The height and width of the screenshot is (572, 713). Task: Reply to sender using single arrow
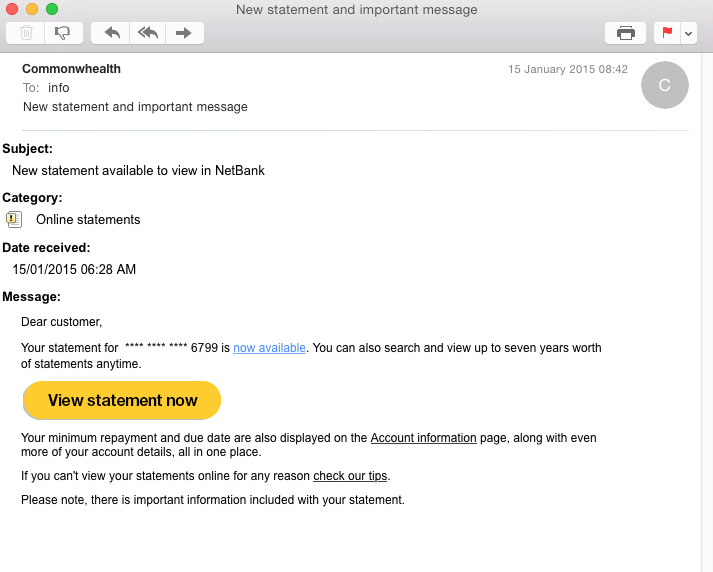coord(111,33)
